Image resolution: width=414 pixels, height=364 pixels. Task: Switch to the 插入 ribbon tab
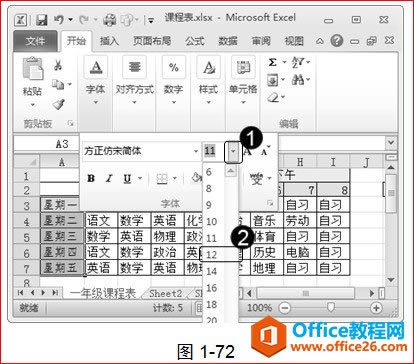(x=109, y=41)
